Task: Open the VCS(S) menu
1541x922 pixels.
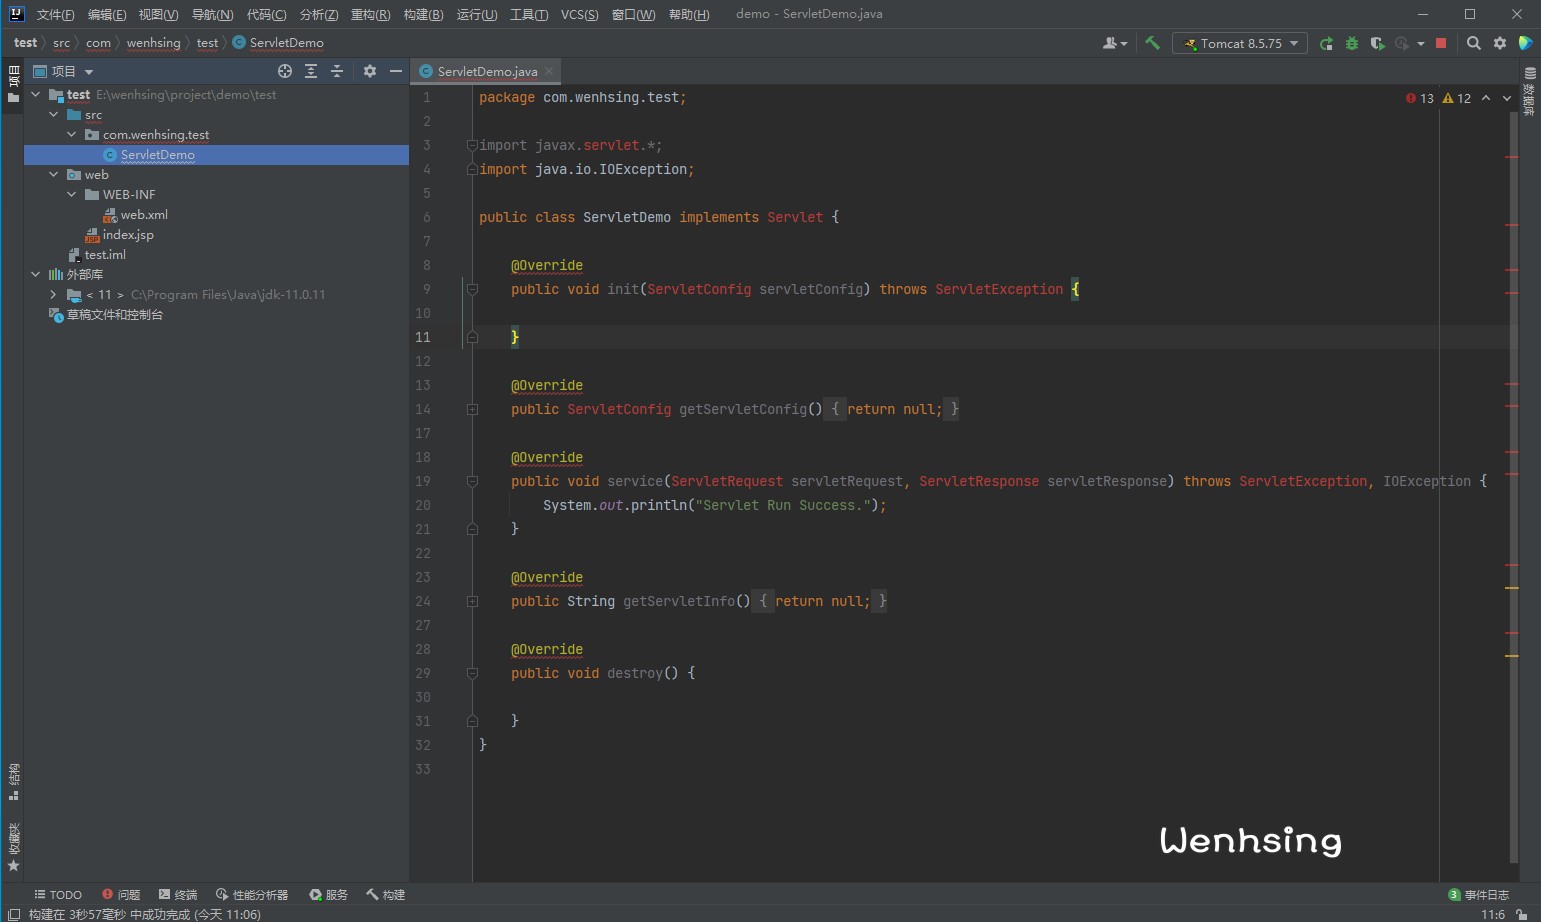Action: pyautogui.click(x=579, y=14)
